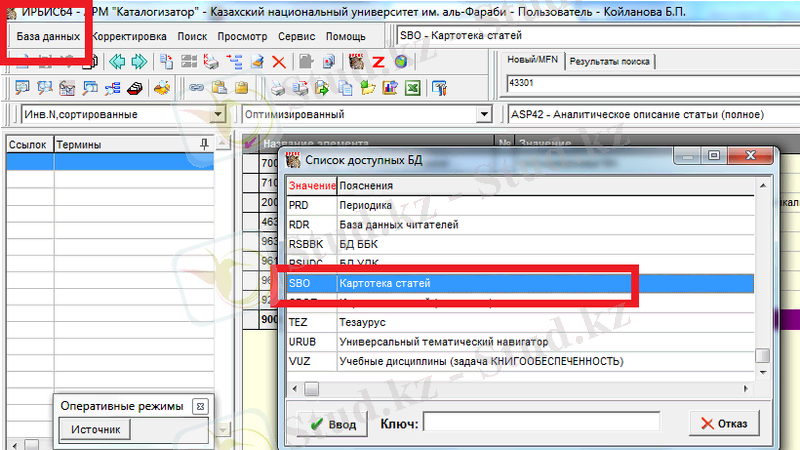The height and width of the screenshot is (450, 800).
Task: Click the database list scroll up arrow
Action: [x=763, y=185]
